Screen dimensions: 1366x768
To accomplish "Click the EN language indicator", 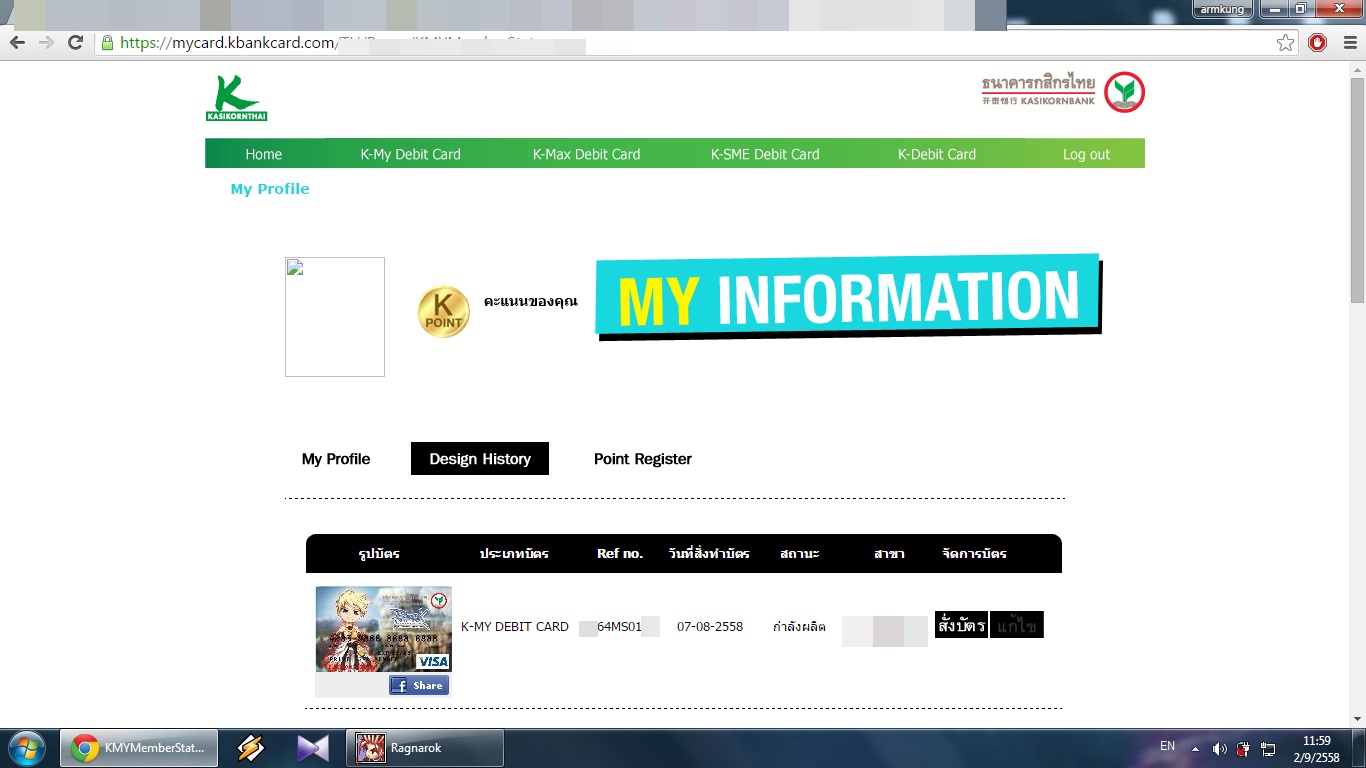I will click(1167, 746).
